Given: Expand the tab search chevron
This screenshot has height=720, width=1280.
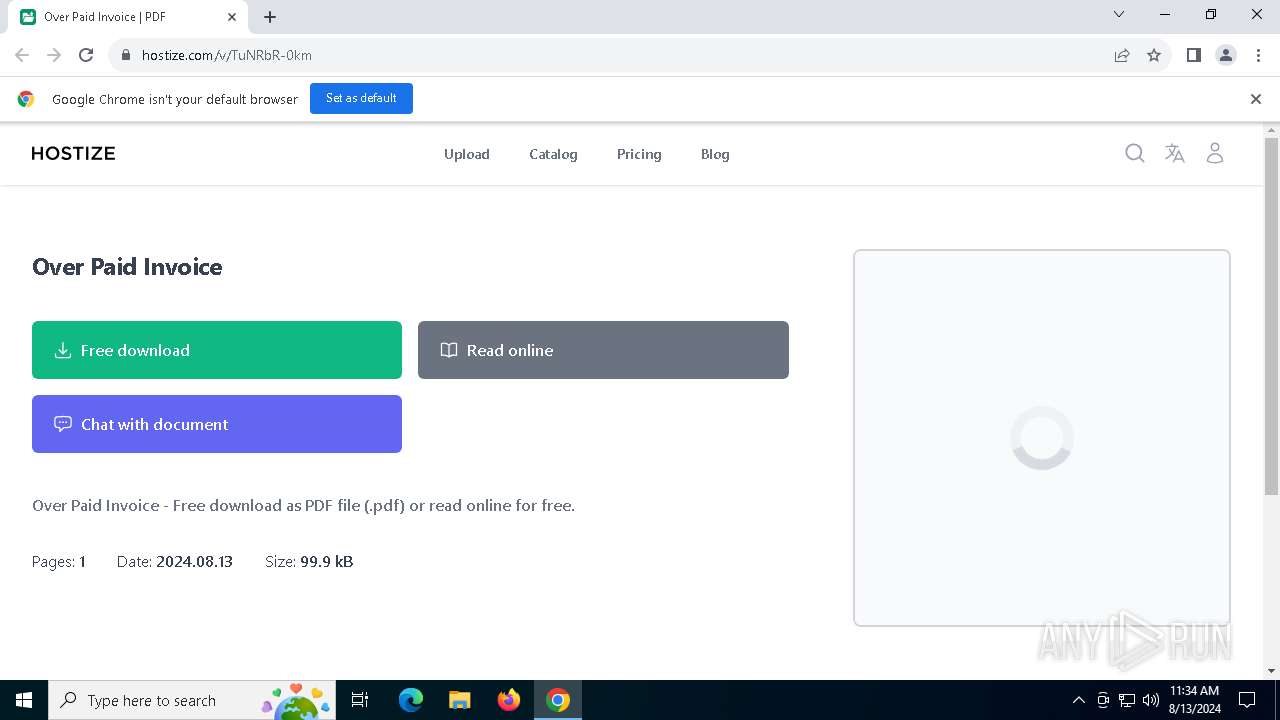Looking at the screenshot, I should point(1119,14).
